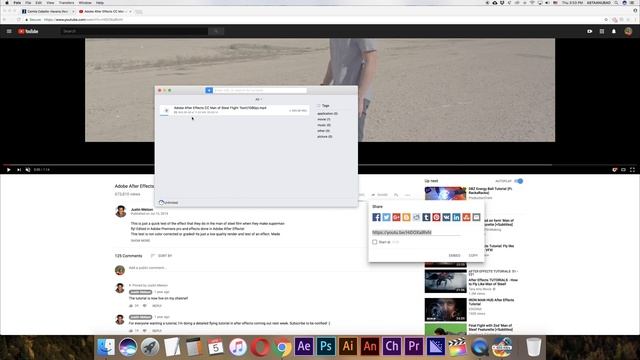640x360 pixels.
Task: Open the File menu
Action: click(28, 2)
